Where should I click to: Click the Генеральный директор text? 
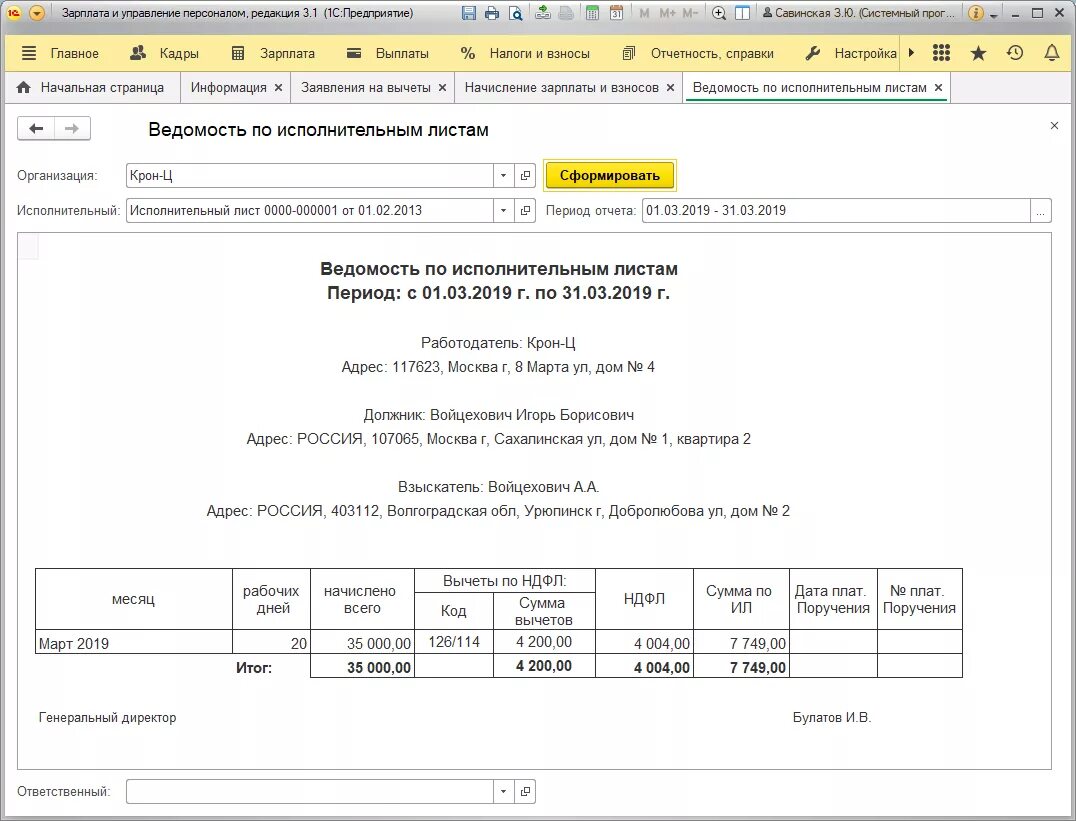pos(108,717)
